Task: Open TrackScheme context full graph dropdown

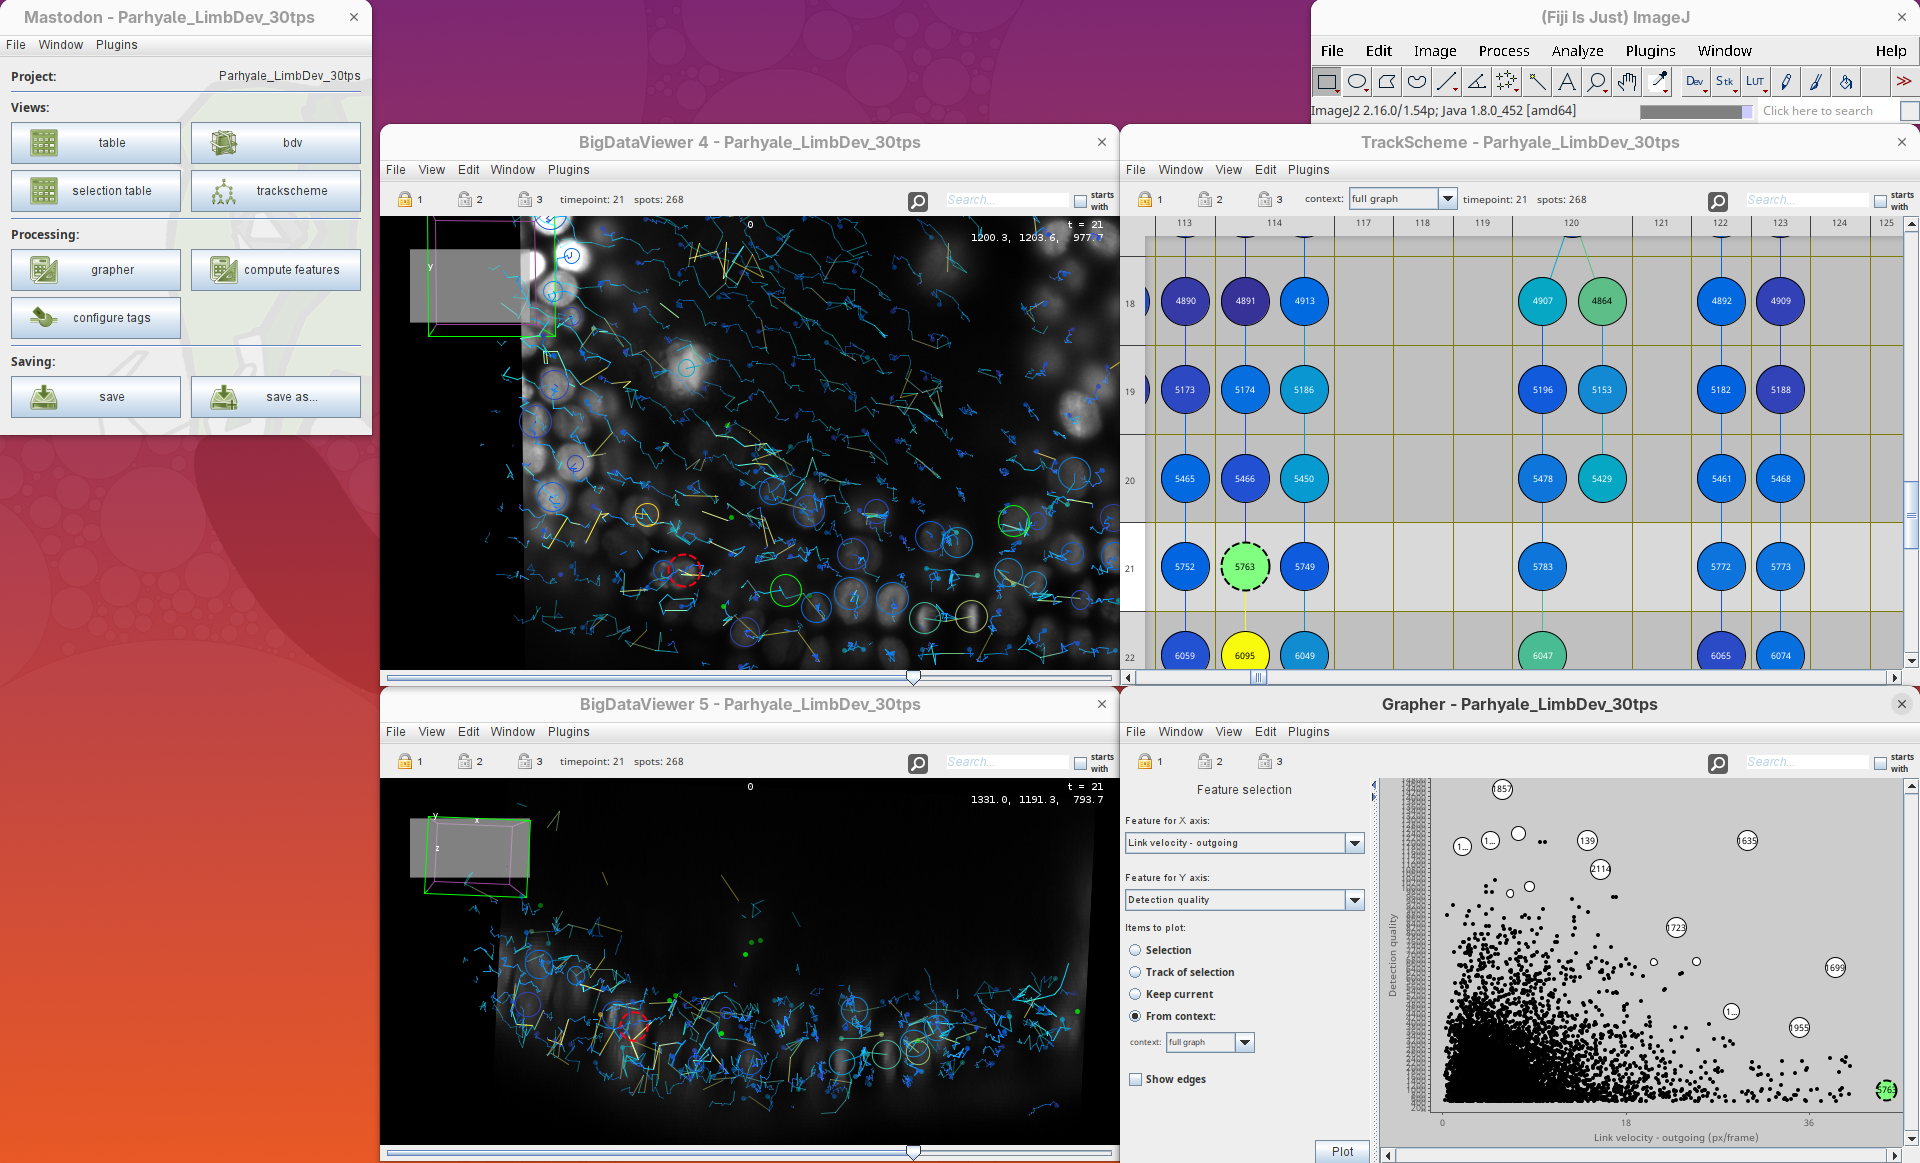Action: (x=1446, y=199)
